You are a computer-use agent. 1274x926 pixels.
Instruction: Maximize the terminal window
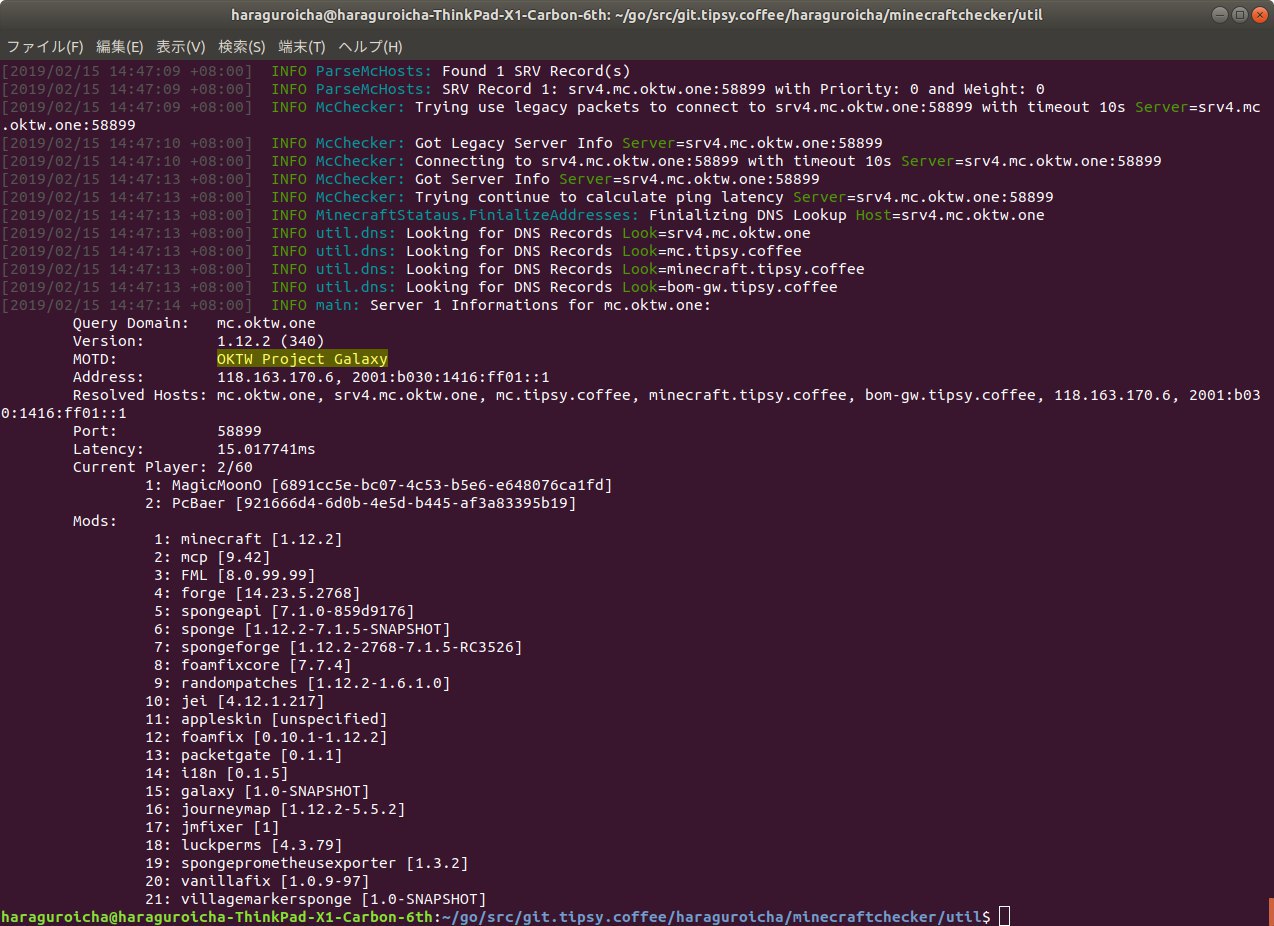[1239, 14]
